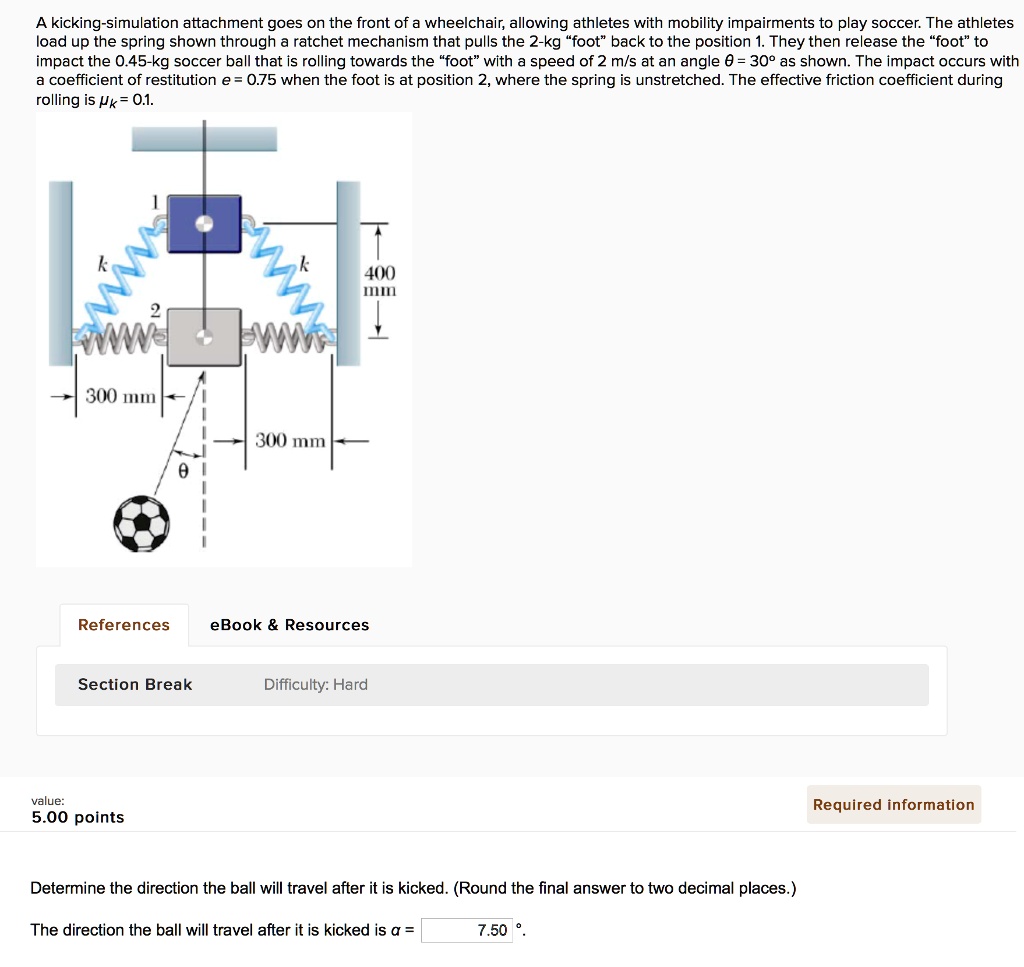The image size is (1024, 967).
Task: Open the eBook & Resources tab
Action: 288,624
